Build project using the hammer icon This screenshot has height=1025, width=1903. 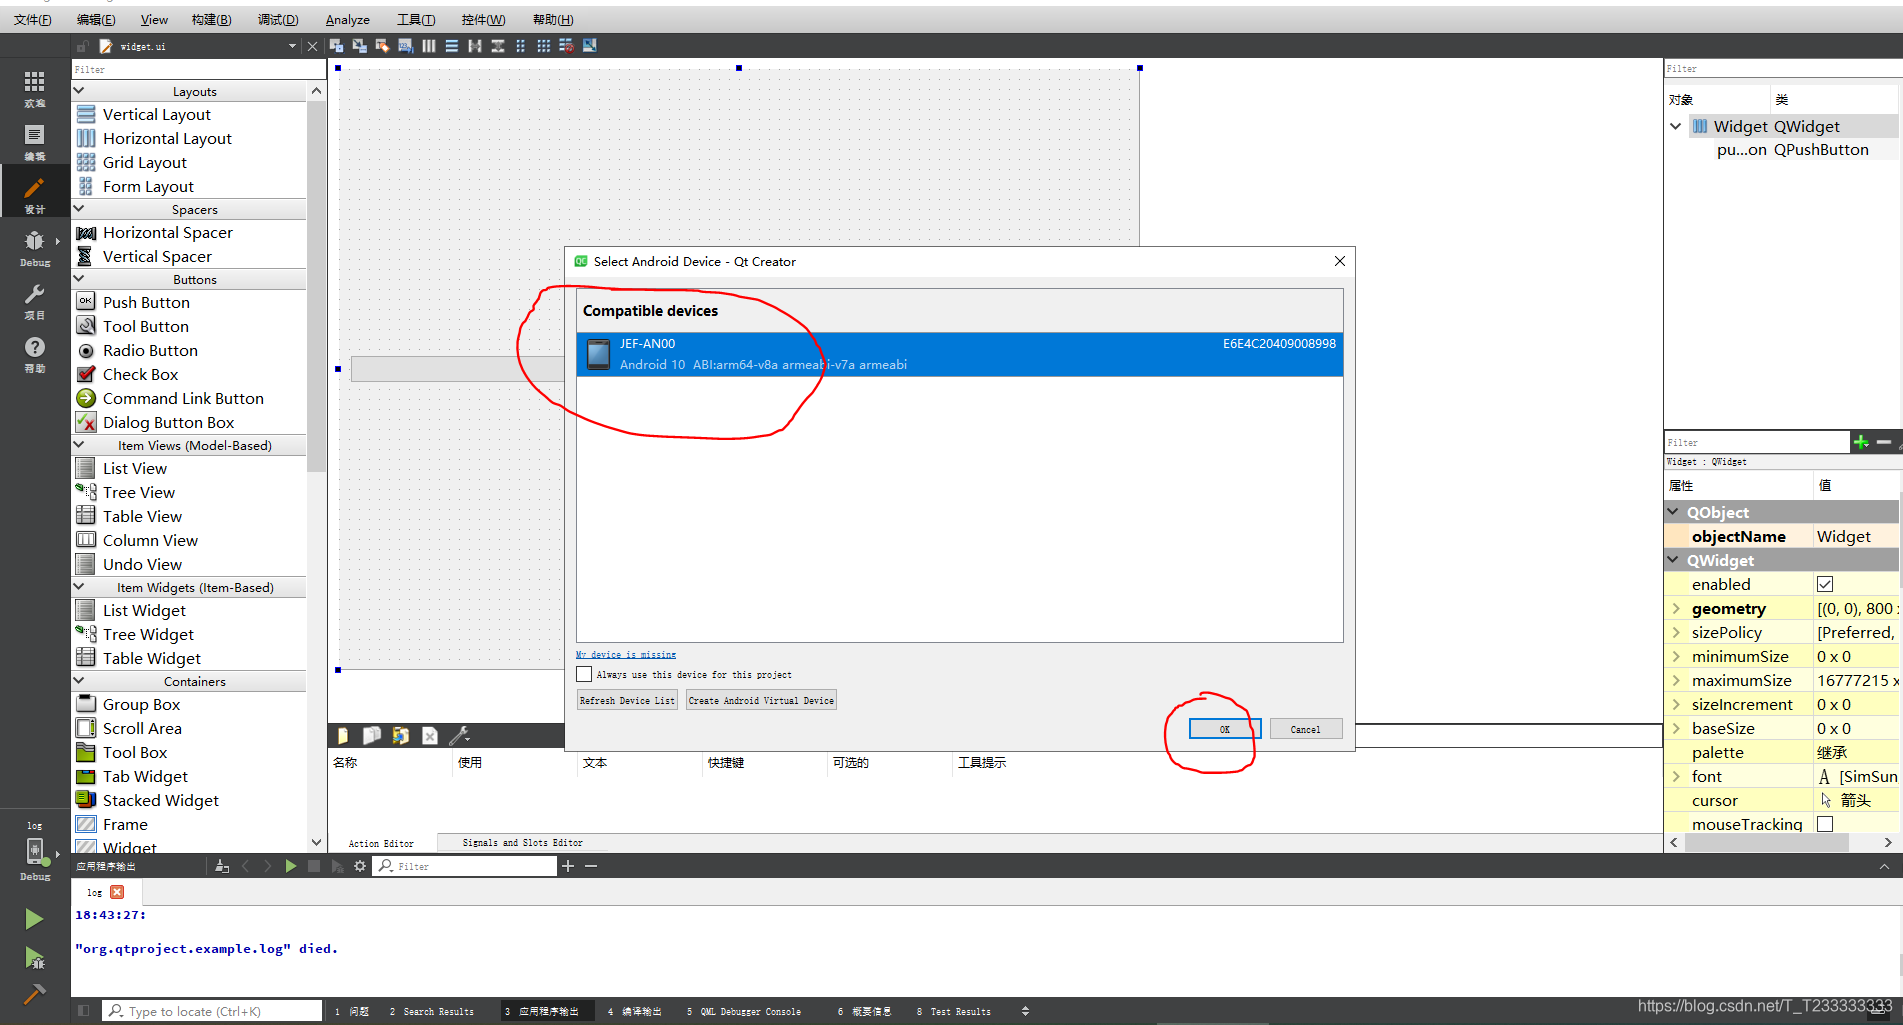point(34,994)
